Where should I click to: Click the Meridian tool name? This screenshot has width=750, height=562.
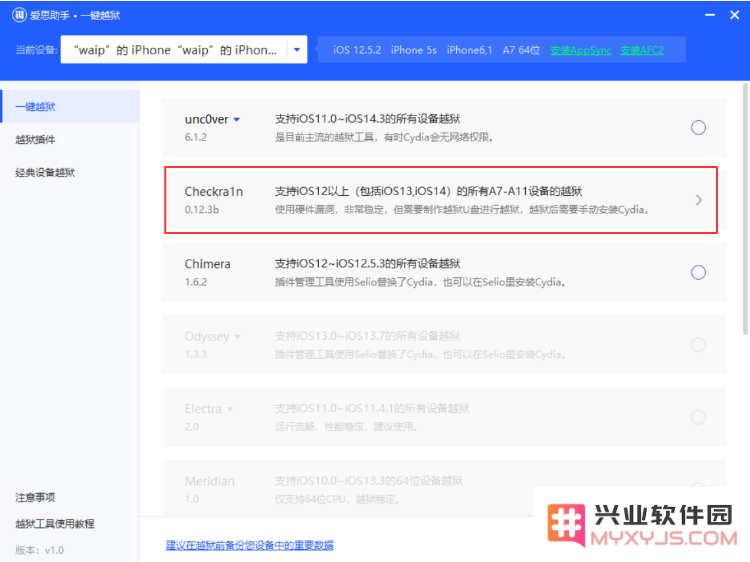tap(210, 481)
